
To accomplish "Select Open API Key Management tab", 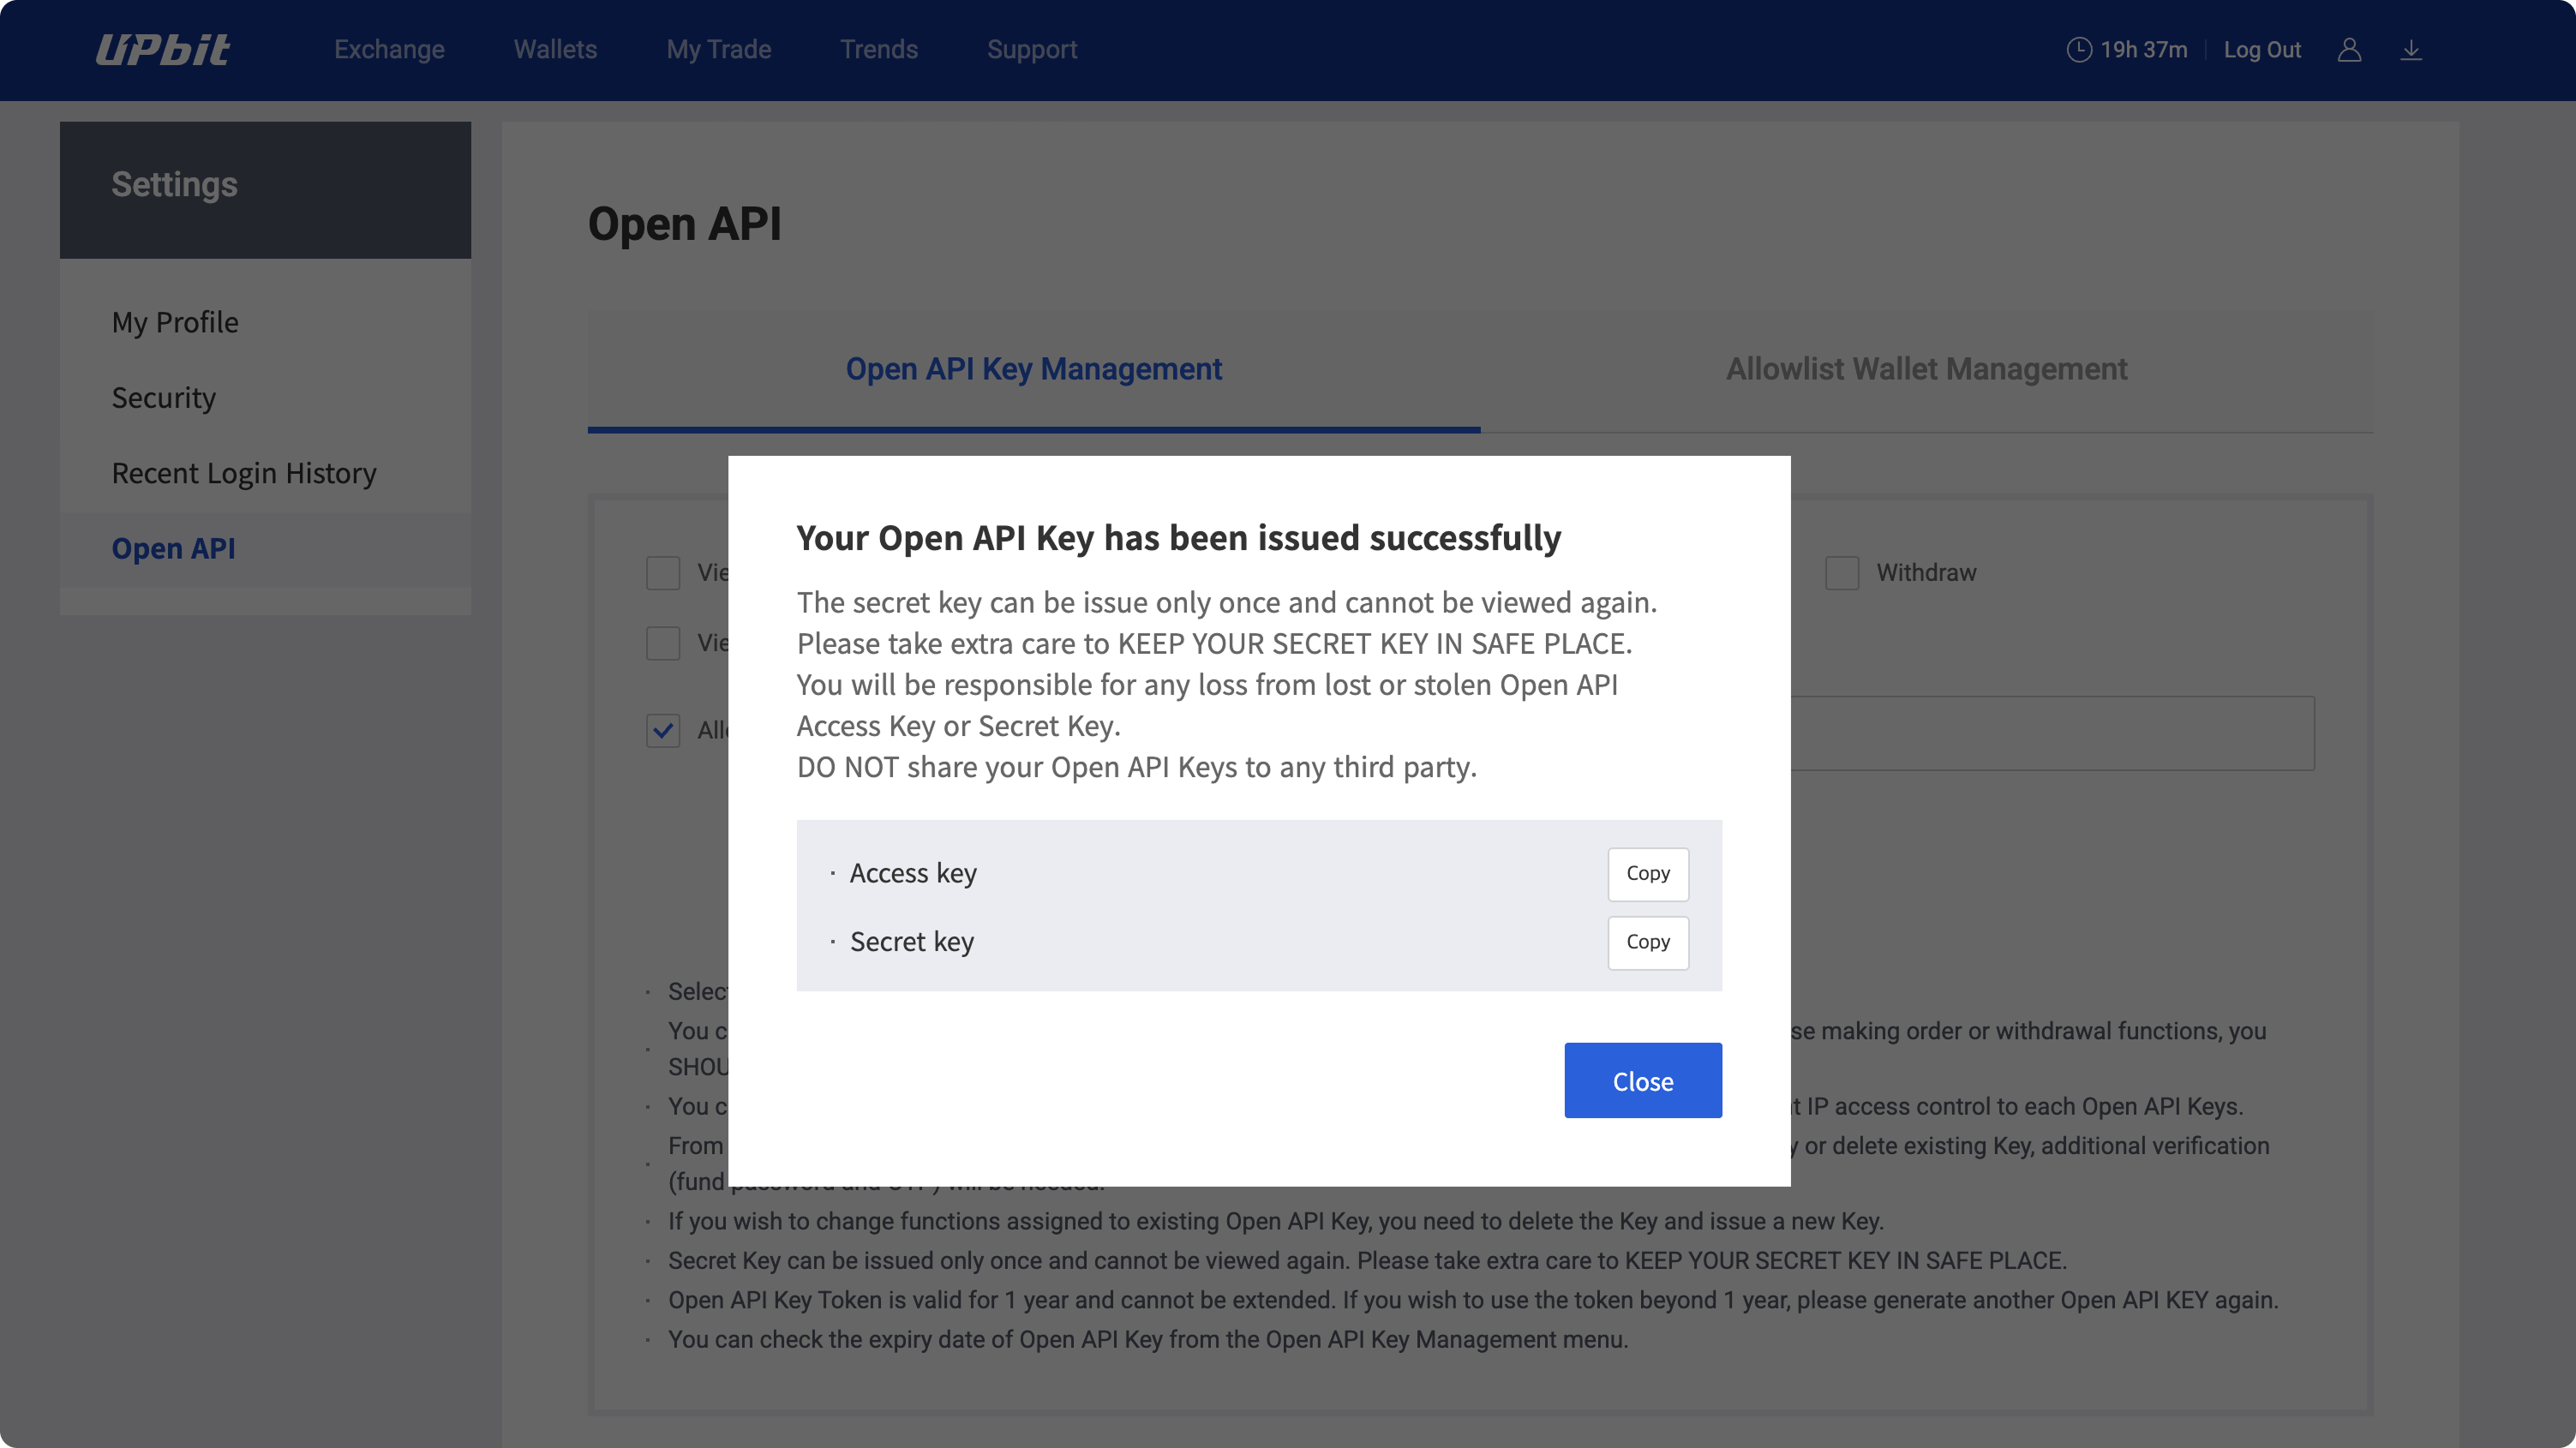I will [x=1033, y=369].
